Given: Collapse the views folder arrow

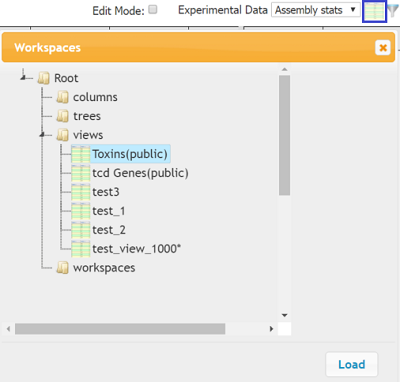Looking at the screenshot, I should pos(42,134).
